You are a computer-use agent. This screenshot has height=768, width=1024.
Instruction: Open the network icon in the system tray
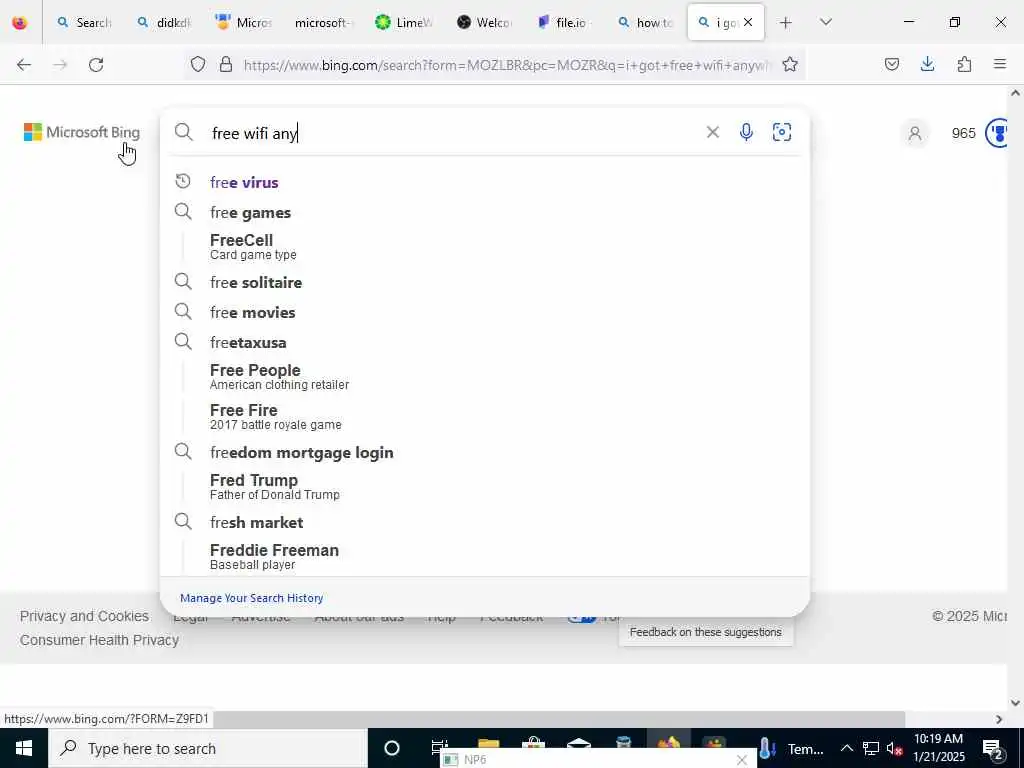point(871,748)
